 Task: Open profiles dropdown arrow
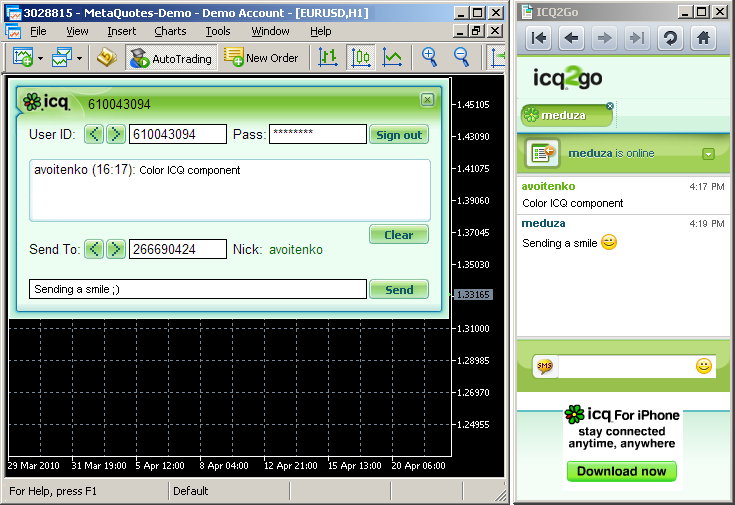click(x=79, y=58)
